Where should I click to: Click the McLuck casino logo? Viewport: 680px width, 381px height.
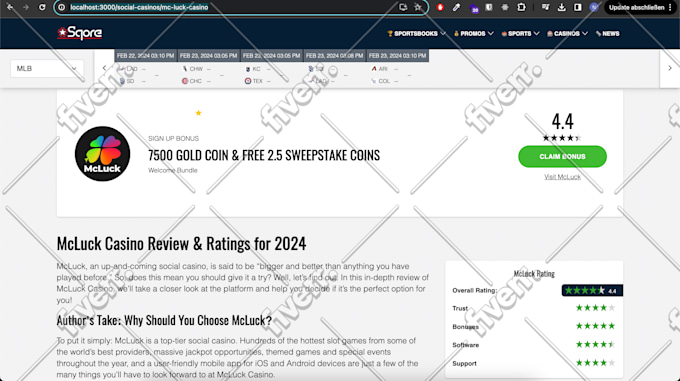(102, 154)
